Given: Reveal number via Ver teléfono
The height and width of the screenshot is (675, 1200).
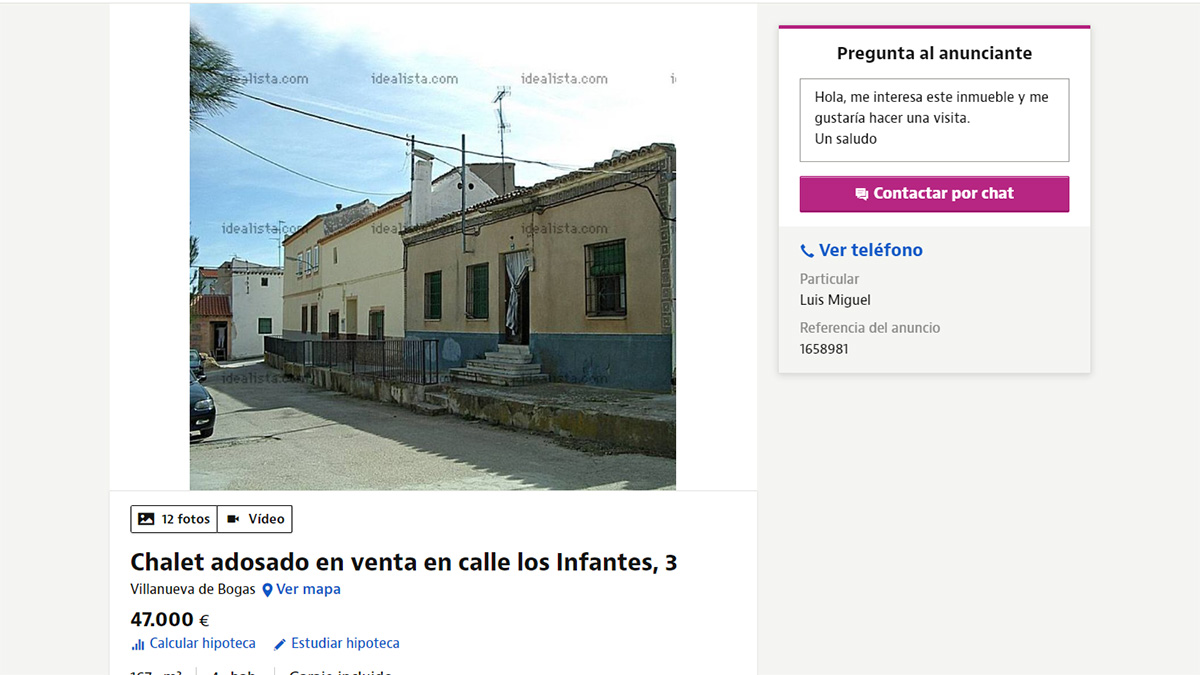Looking at the screenshot, I should coord(870,250).
